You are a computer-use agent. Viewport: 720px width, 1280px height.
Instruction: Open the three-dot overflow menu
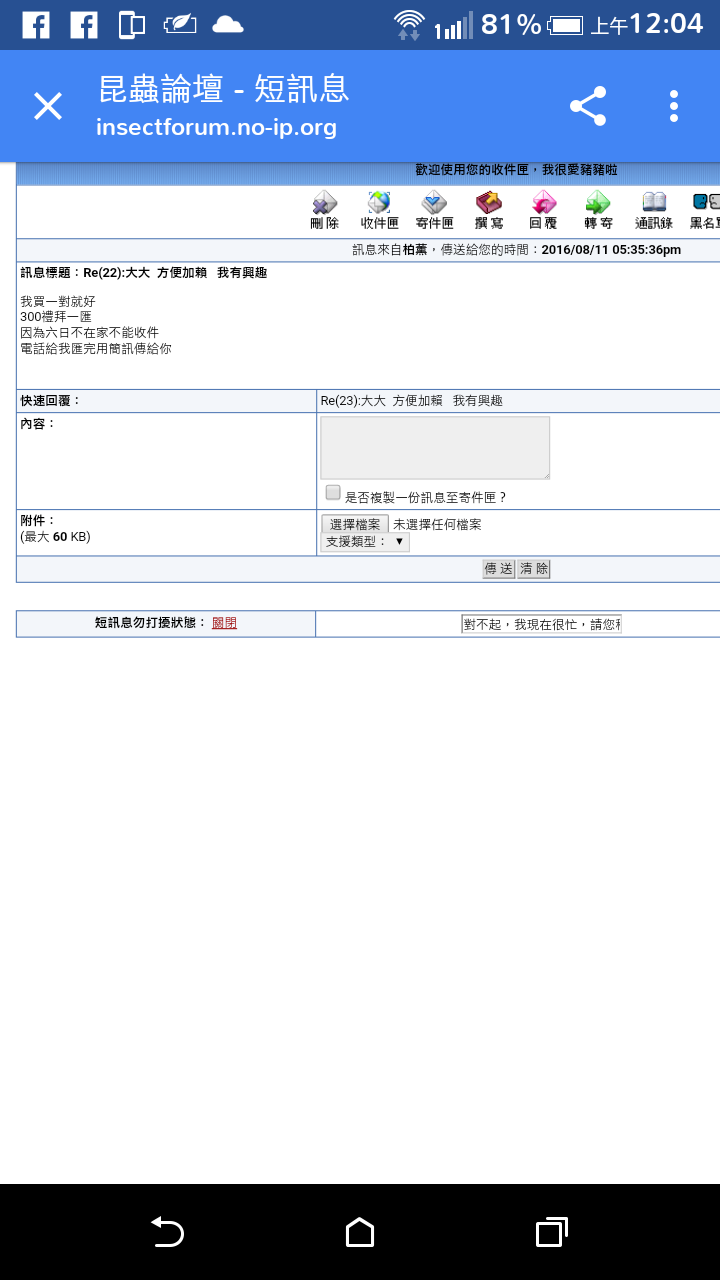pos(674,106)
